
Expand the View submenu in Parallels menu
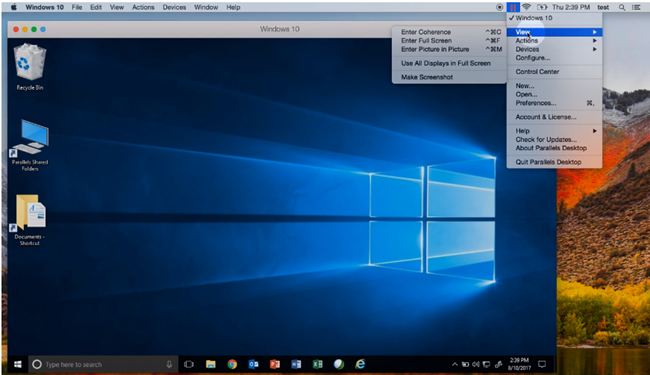[x=554, y=32]
